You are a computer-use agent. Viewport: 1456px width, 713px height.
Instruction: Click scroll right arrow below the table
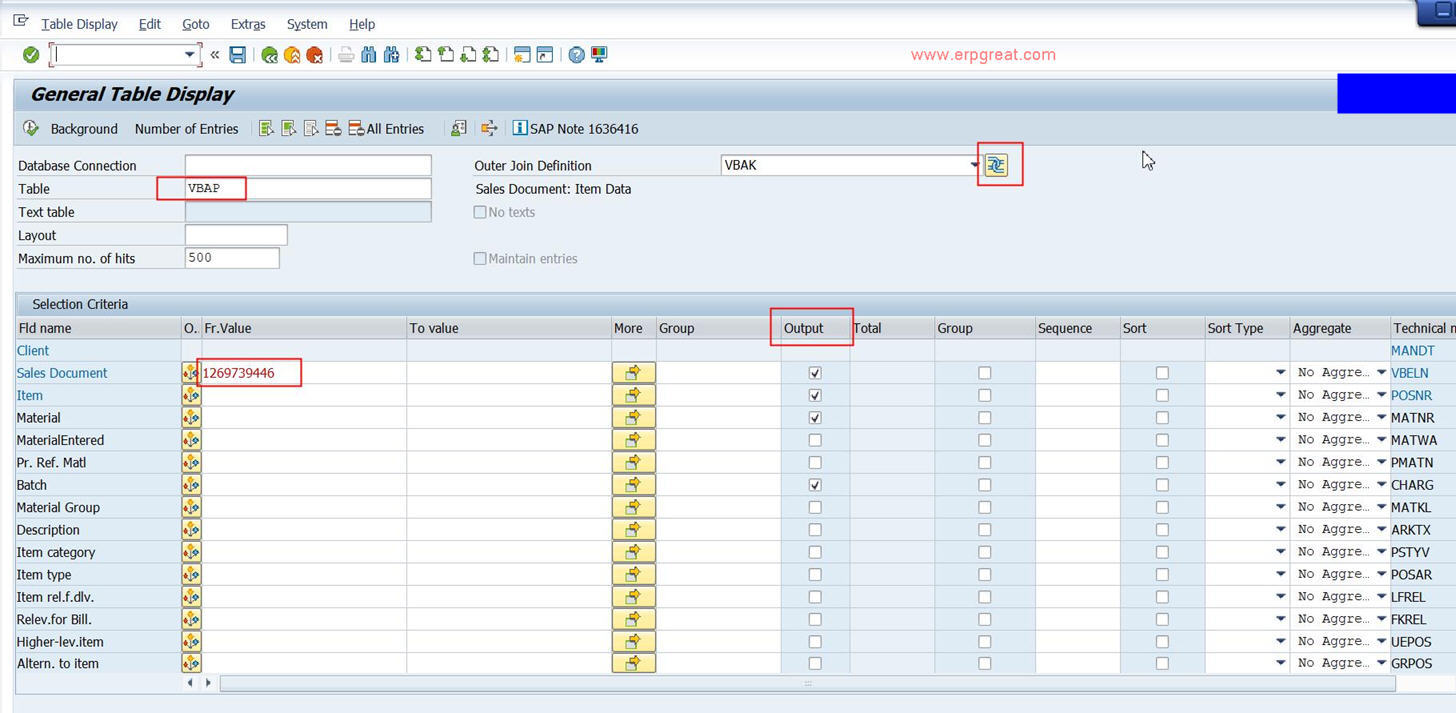point(208,683)
